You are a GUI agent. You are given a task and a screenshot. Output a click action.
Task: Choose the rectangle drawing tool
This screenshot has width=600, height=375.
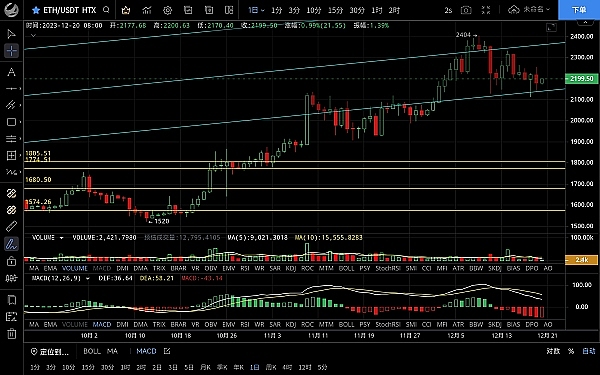point(11,122)
